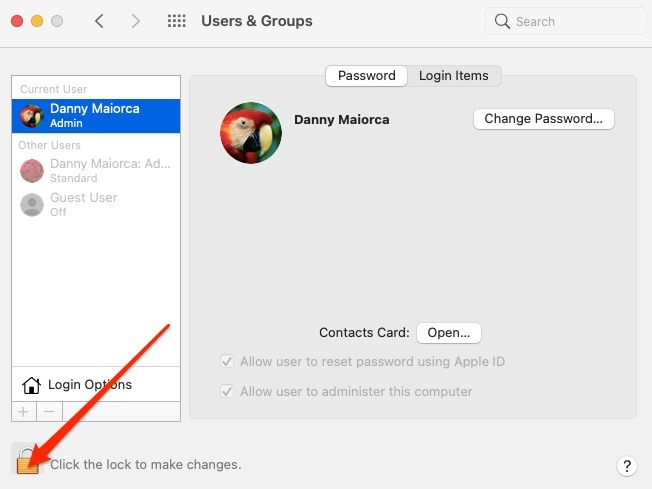652x489 pixels.
Task: Select Guest User in the list
Action: click(x=96, y=205)
